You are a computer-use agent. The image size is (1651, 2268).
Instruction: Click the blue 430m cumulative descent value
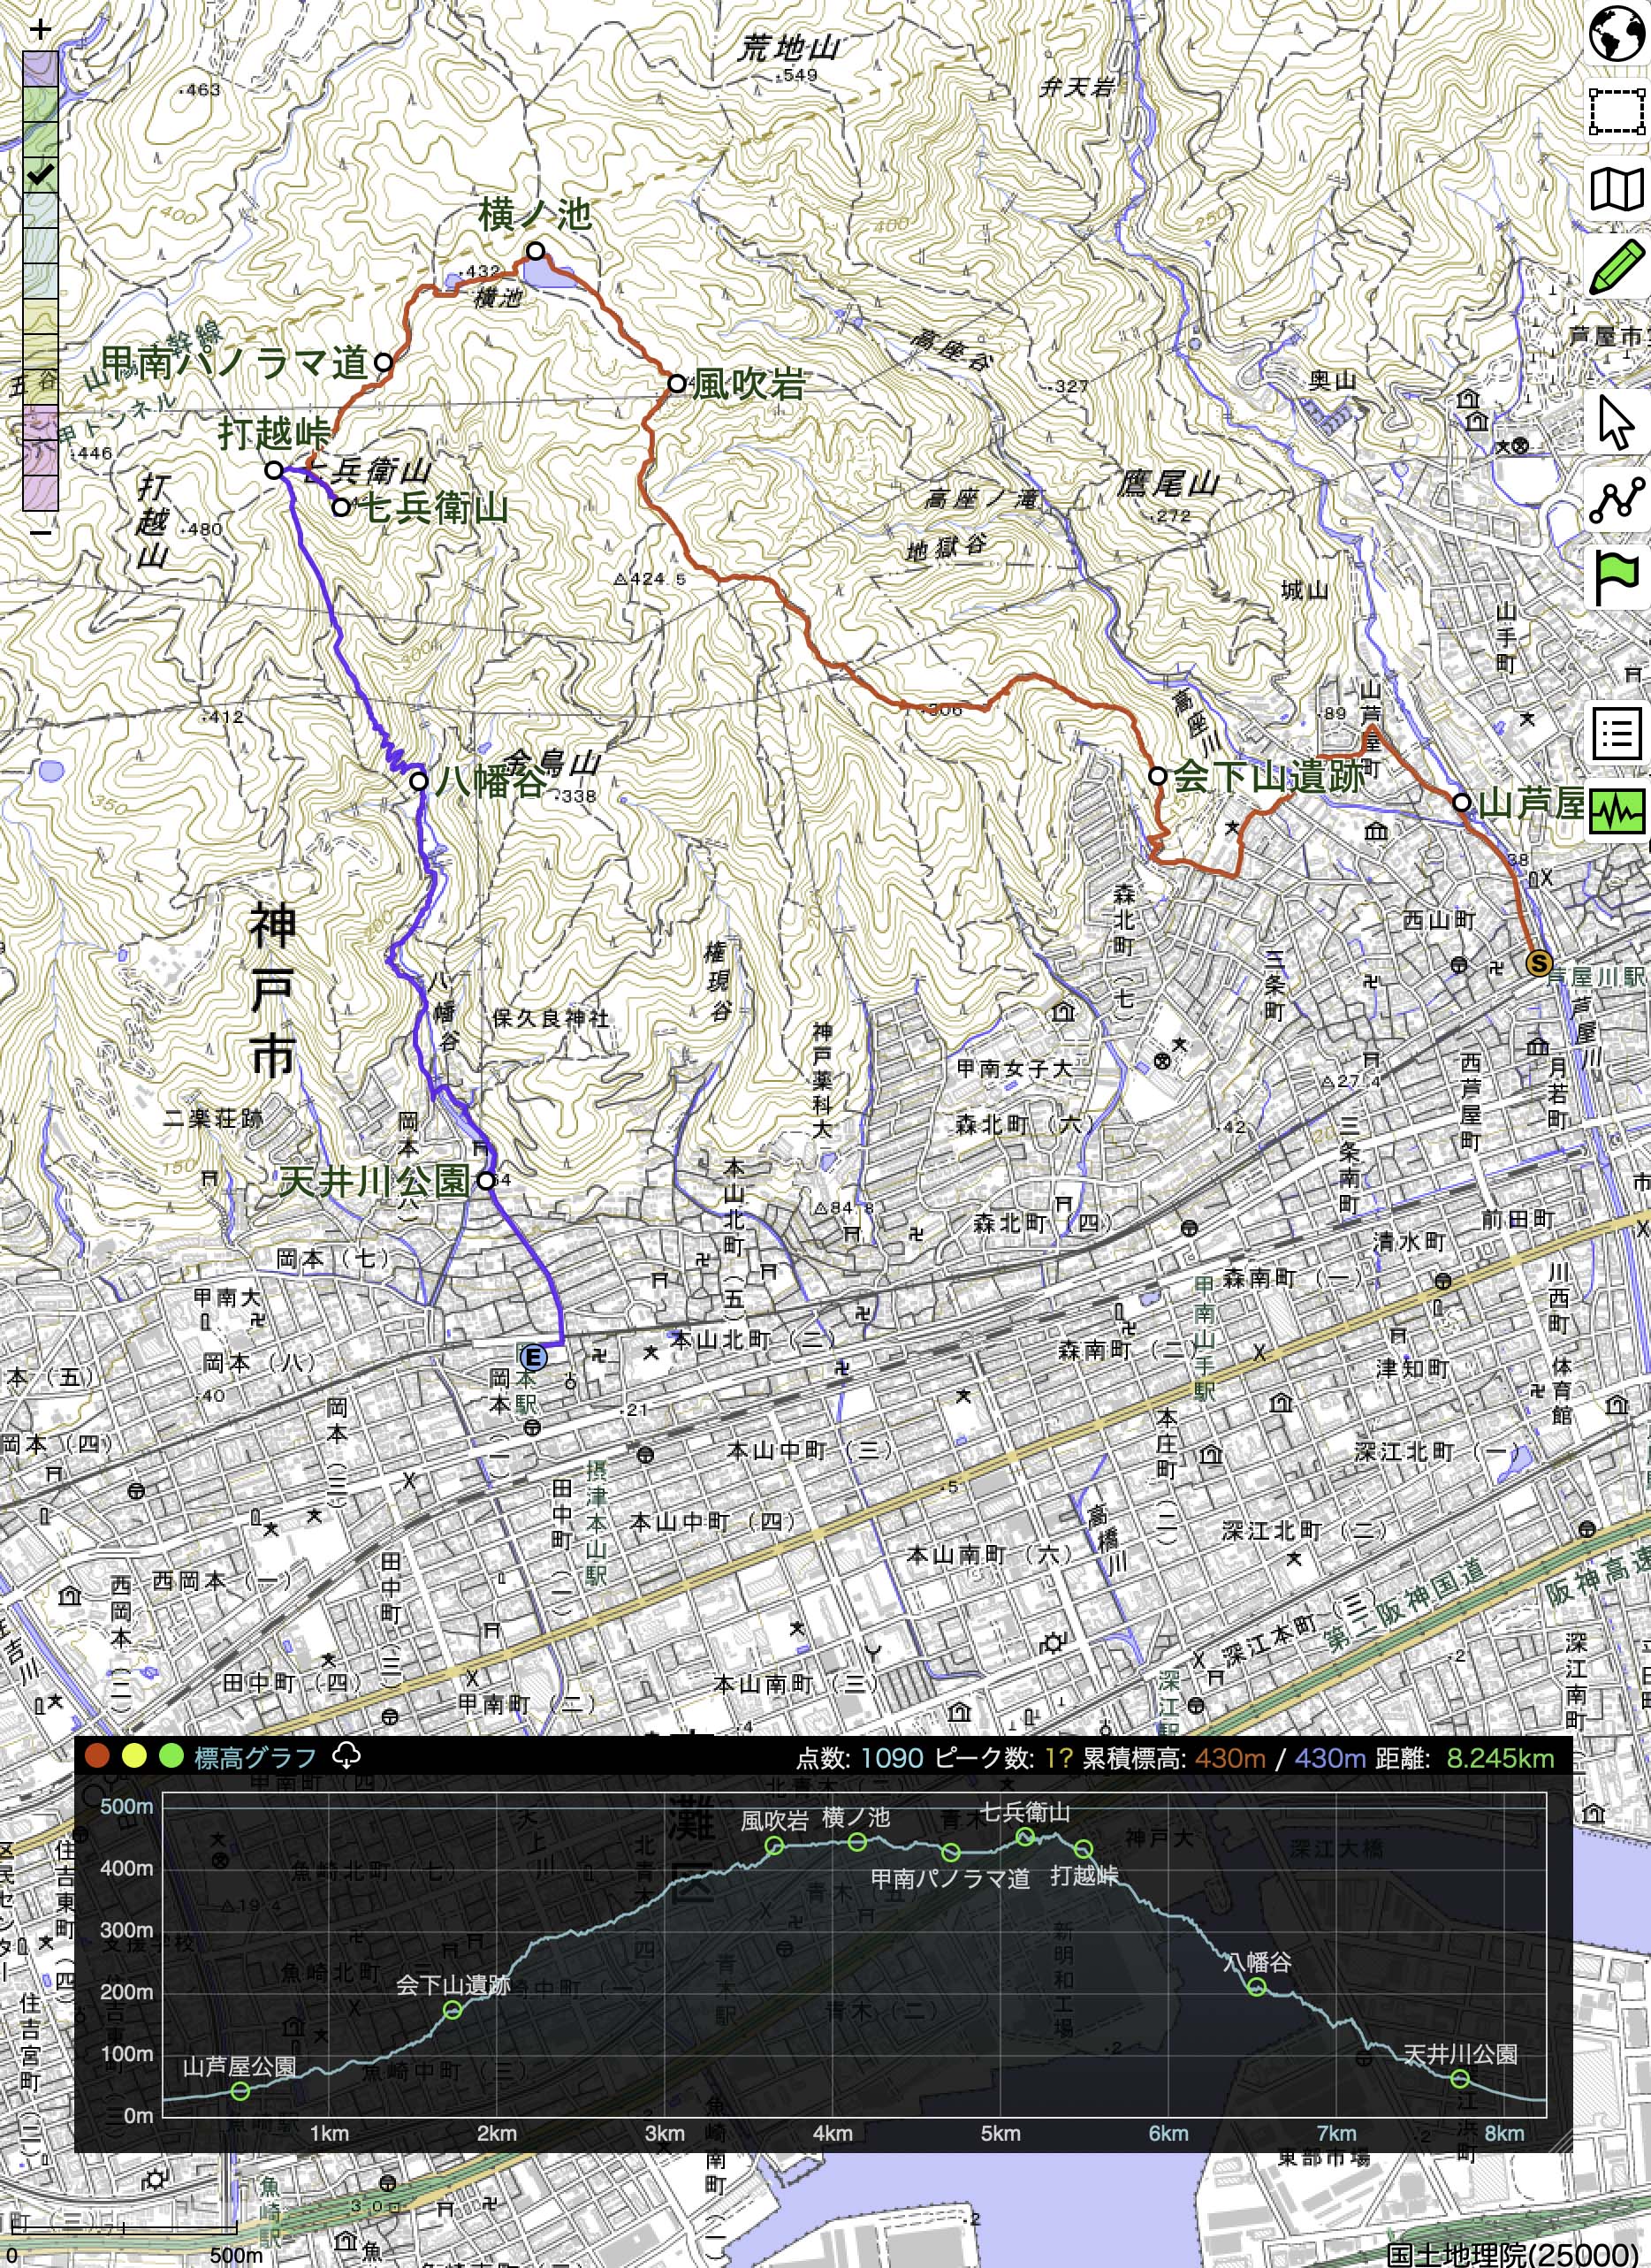[1328, 1758]
